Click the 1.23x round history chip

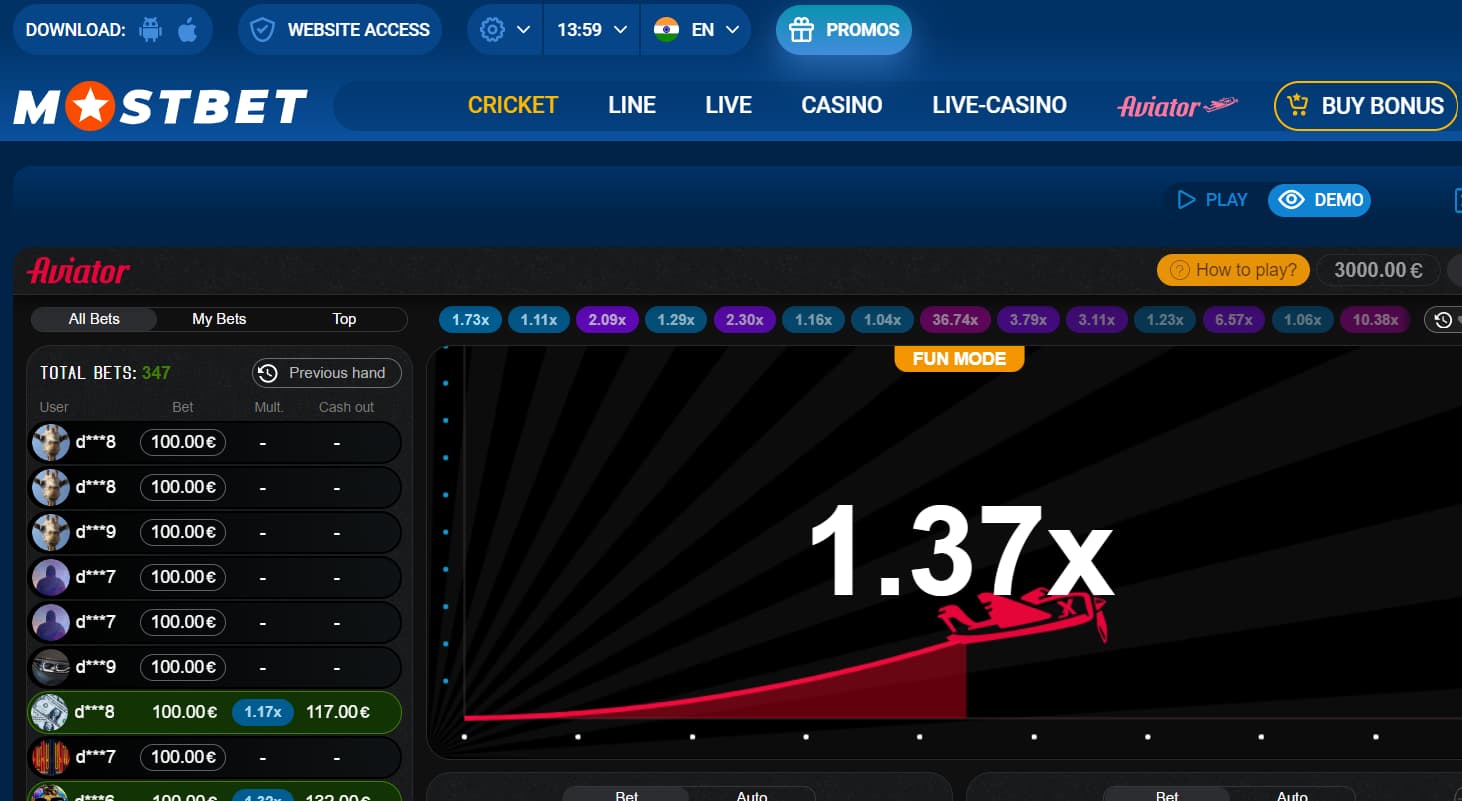[1165, 320]
